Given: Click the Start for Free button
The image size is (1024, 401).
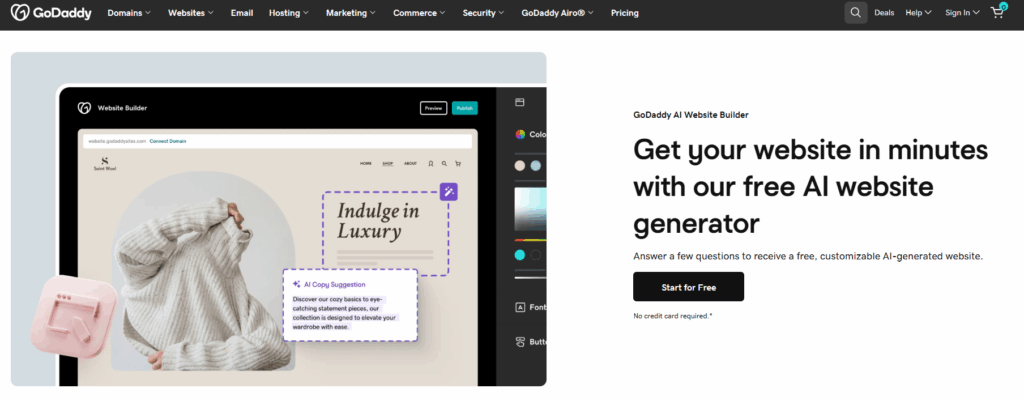Looking at the screenshot, I should click(x=688, y=287).
